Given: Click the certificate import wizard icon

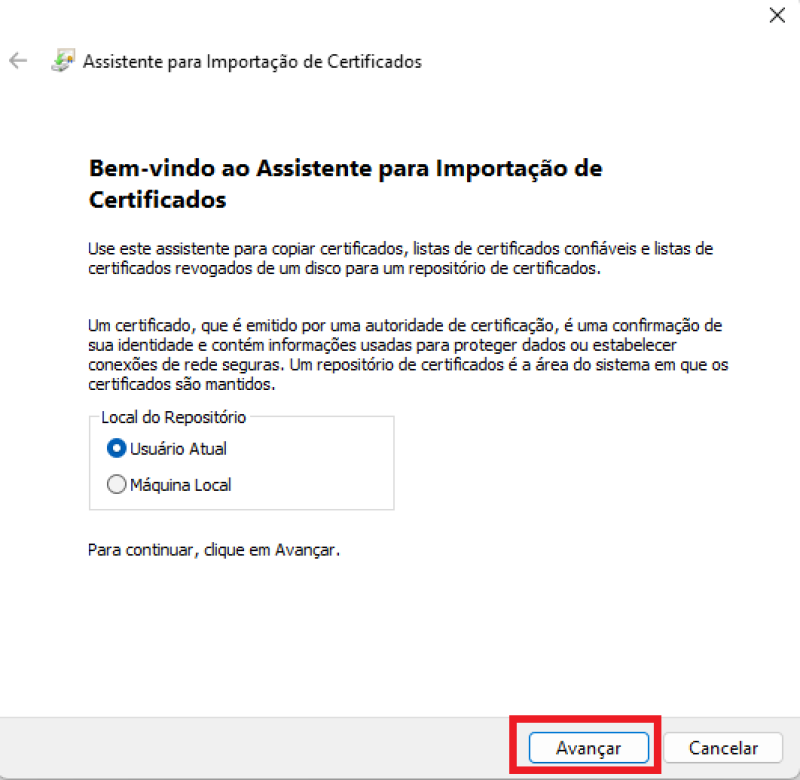Looking at the screenshot, I should pyautogui.click(x=63, y=61).
